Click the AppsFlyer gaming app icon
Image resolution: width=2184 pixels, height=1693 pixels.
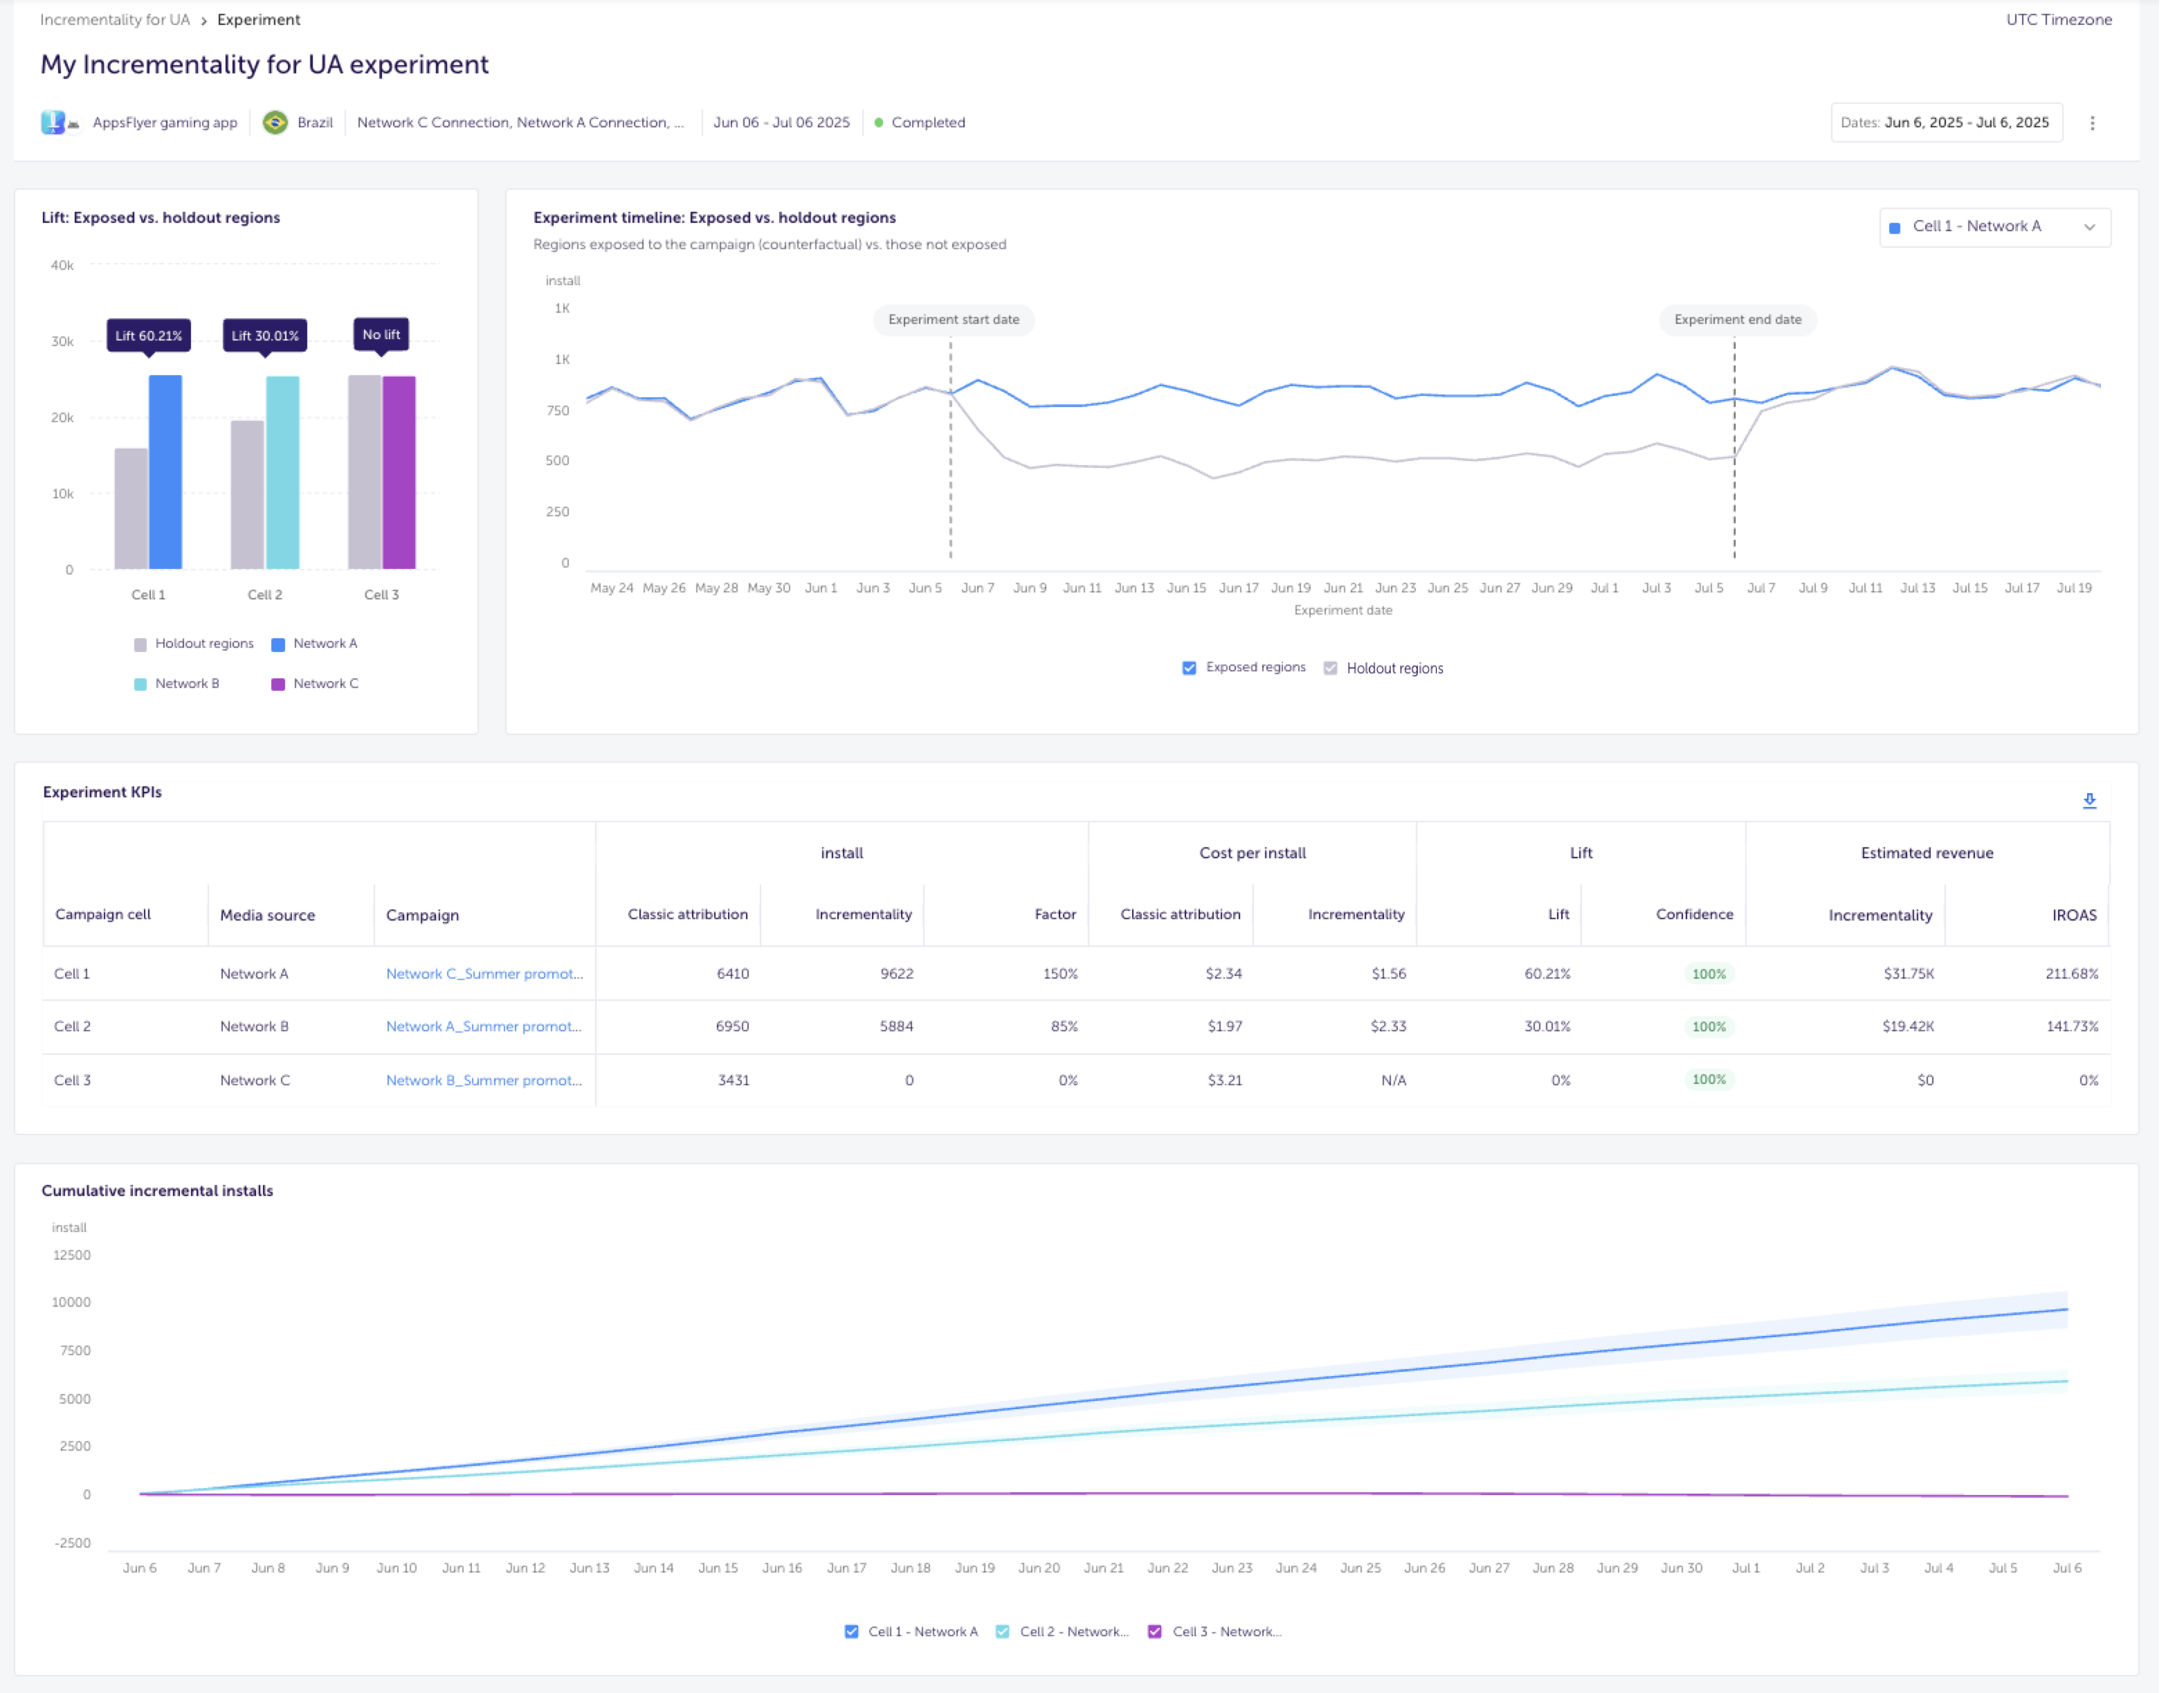(x=54, y=122)
